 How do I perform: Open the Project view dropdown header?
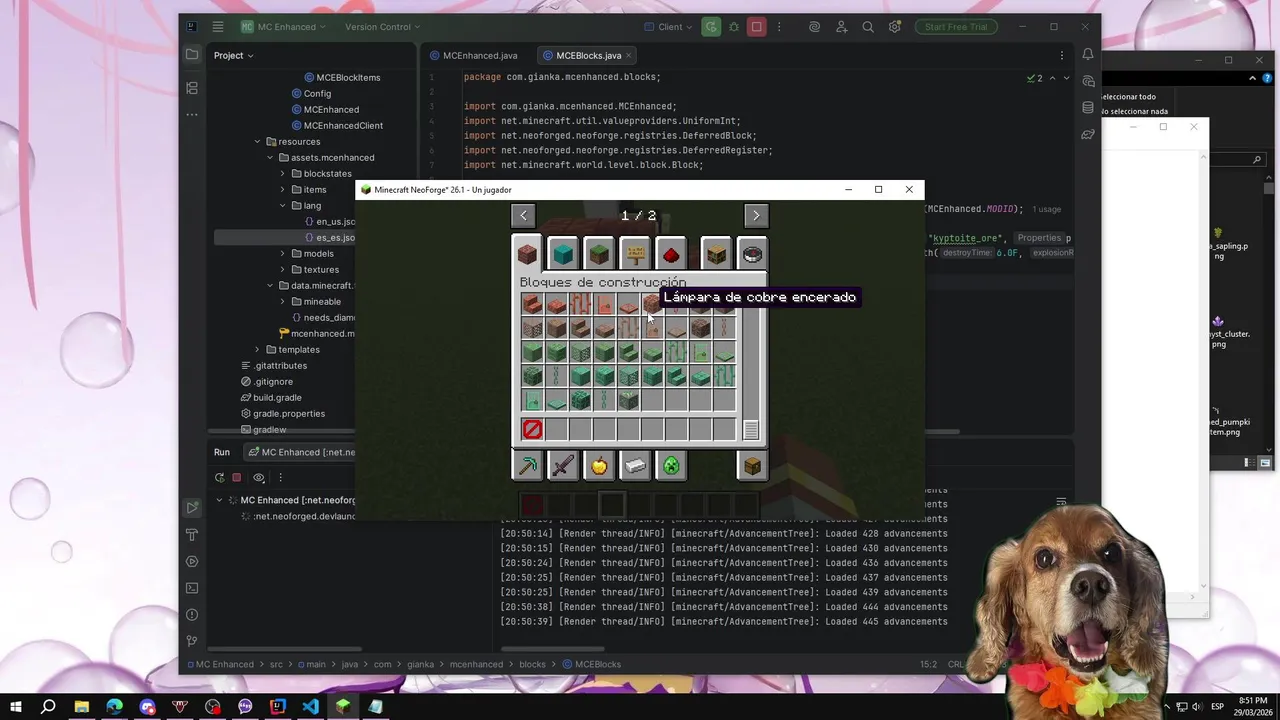tap(233, 55)
